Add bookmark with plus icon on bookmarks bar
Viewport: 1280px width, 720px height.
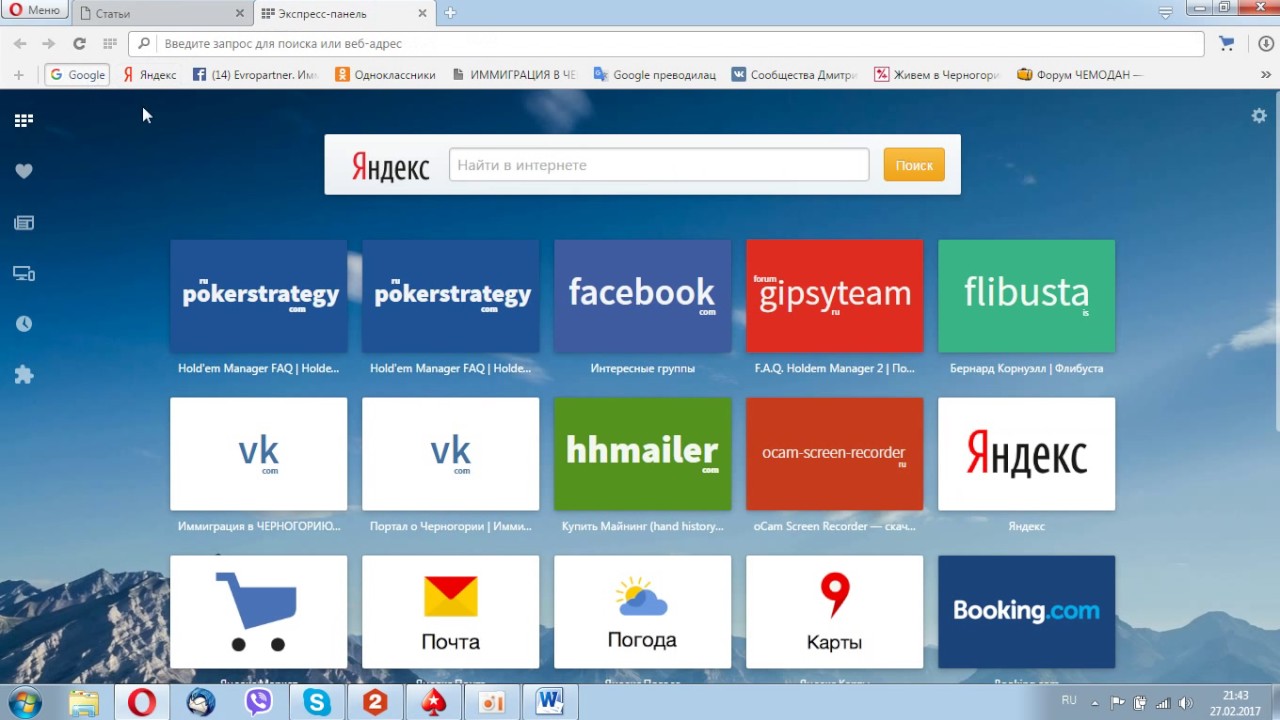pos(18,75)
